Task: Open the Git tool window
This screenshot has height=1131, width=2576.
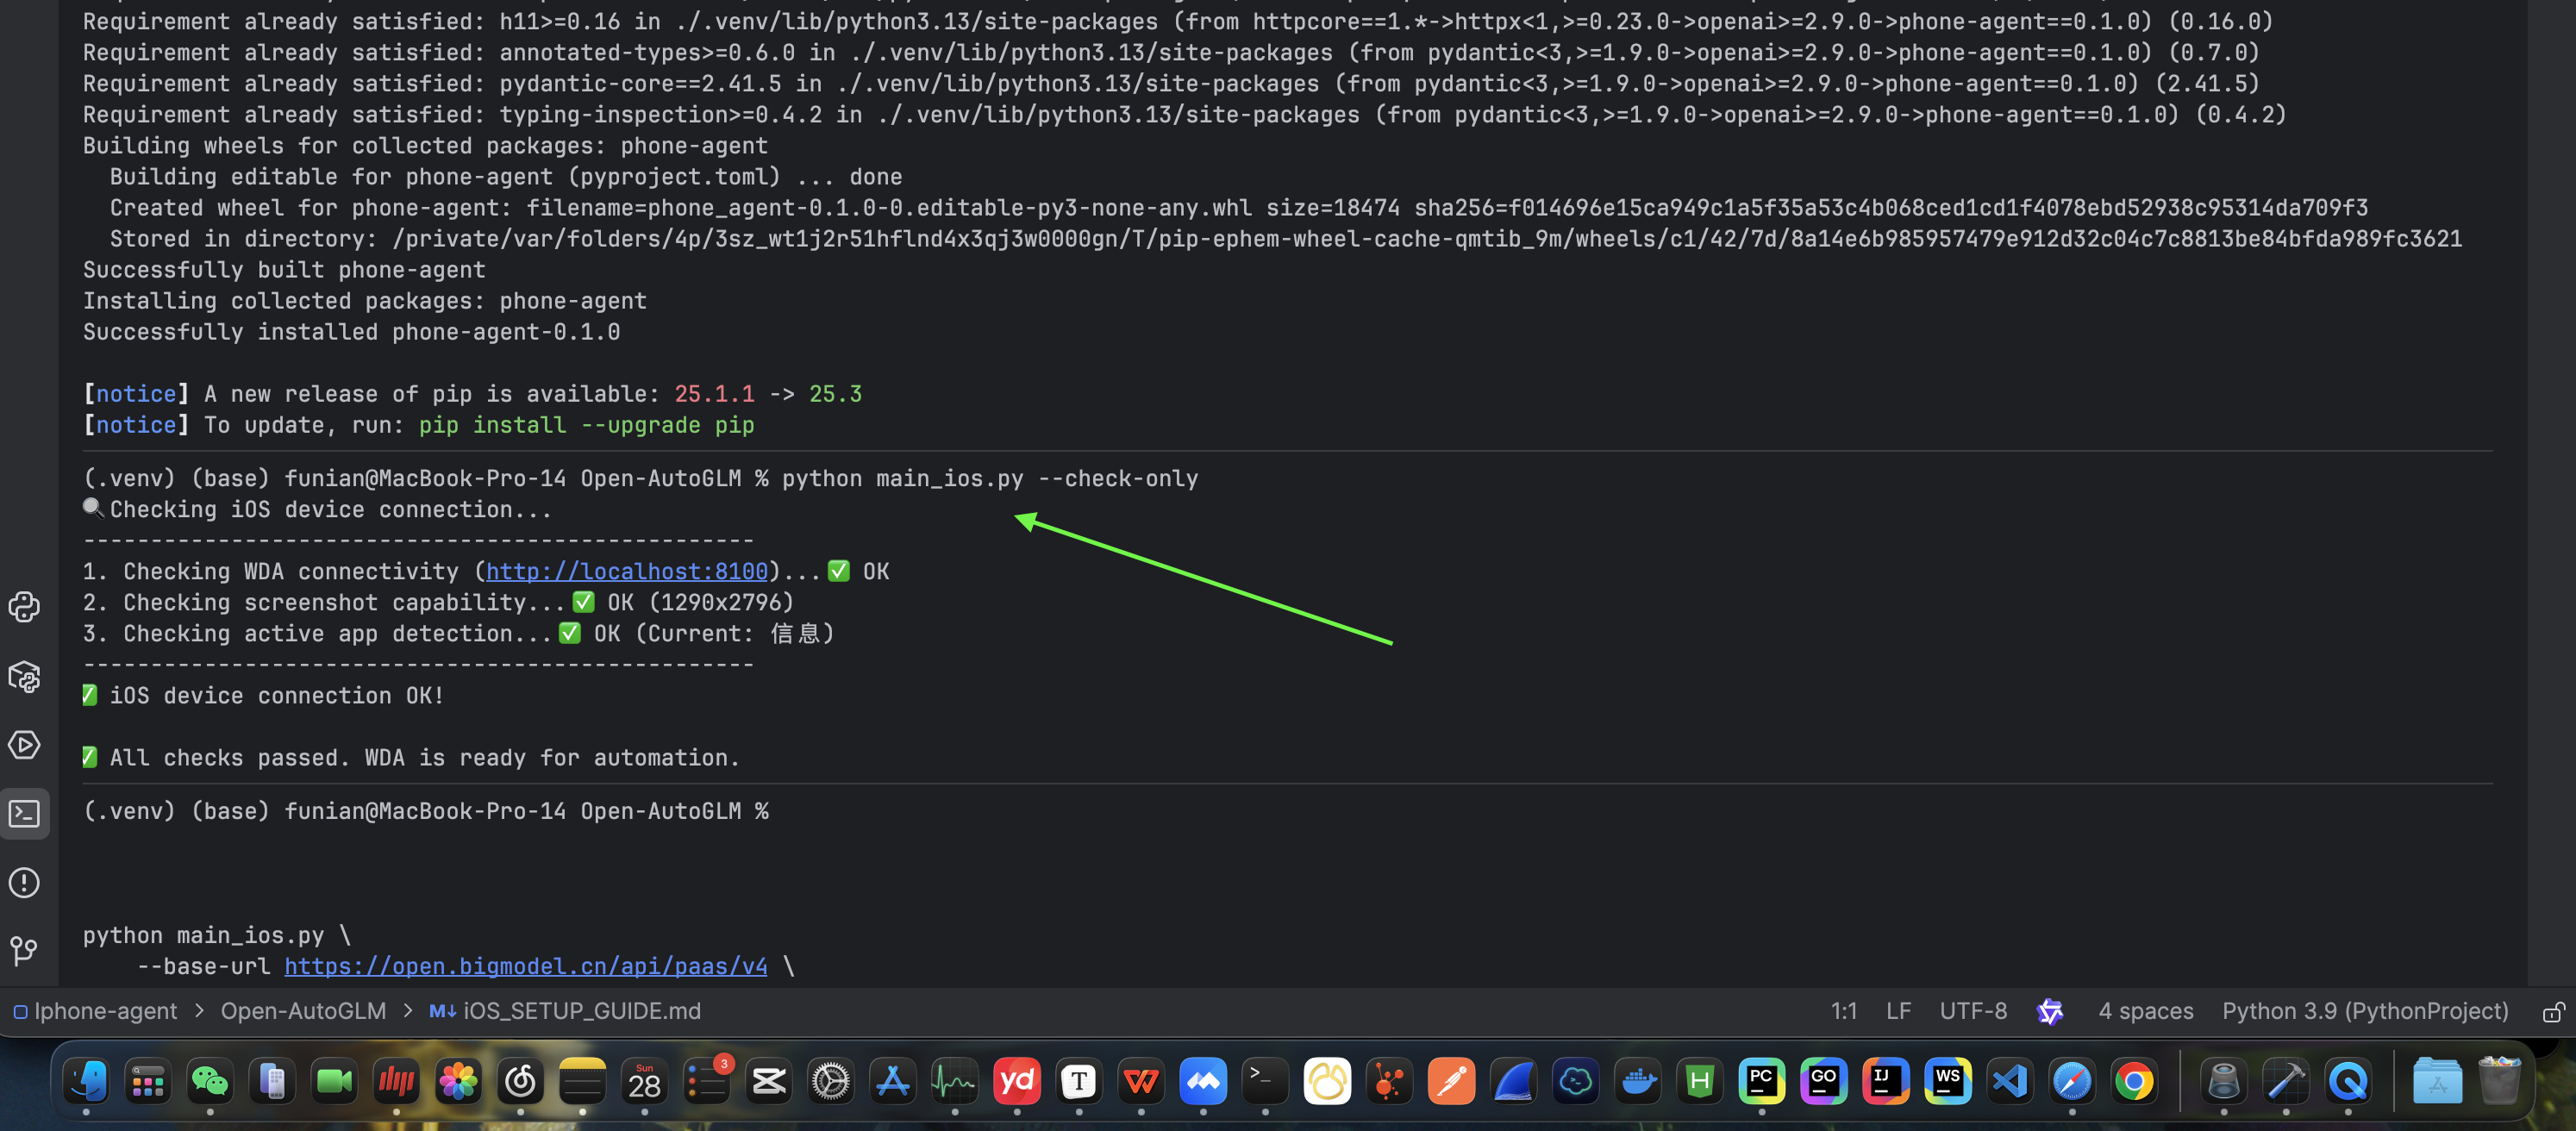Action: 24,950
